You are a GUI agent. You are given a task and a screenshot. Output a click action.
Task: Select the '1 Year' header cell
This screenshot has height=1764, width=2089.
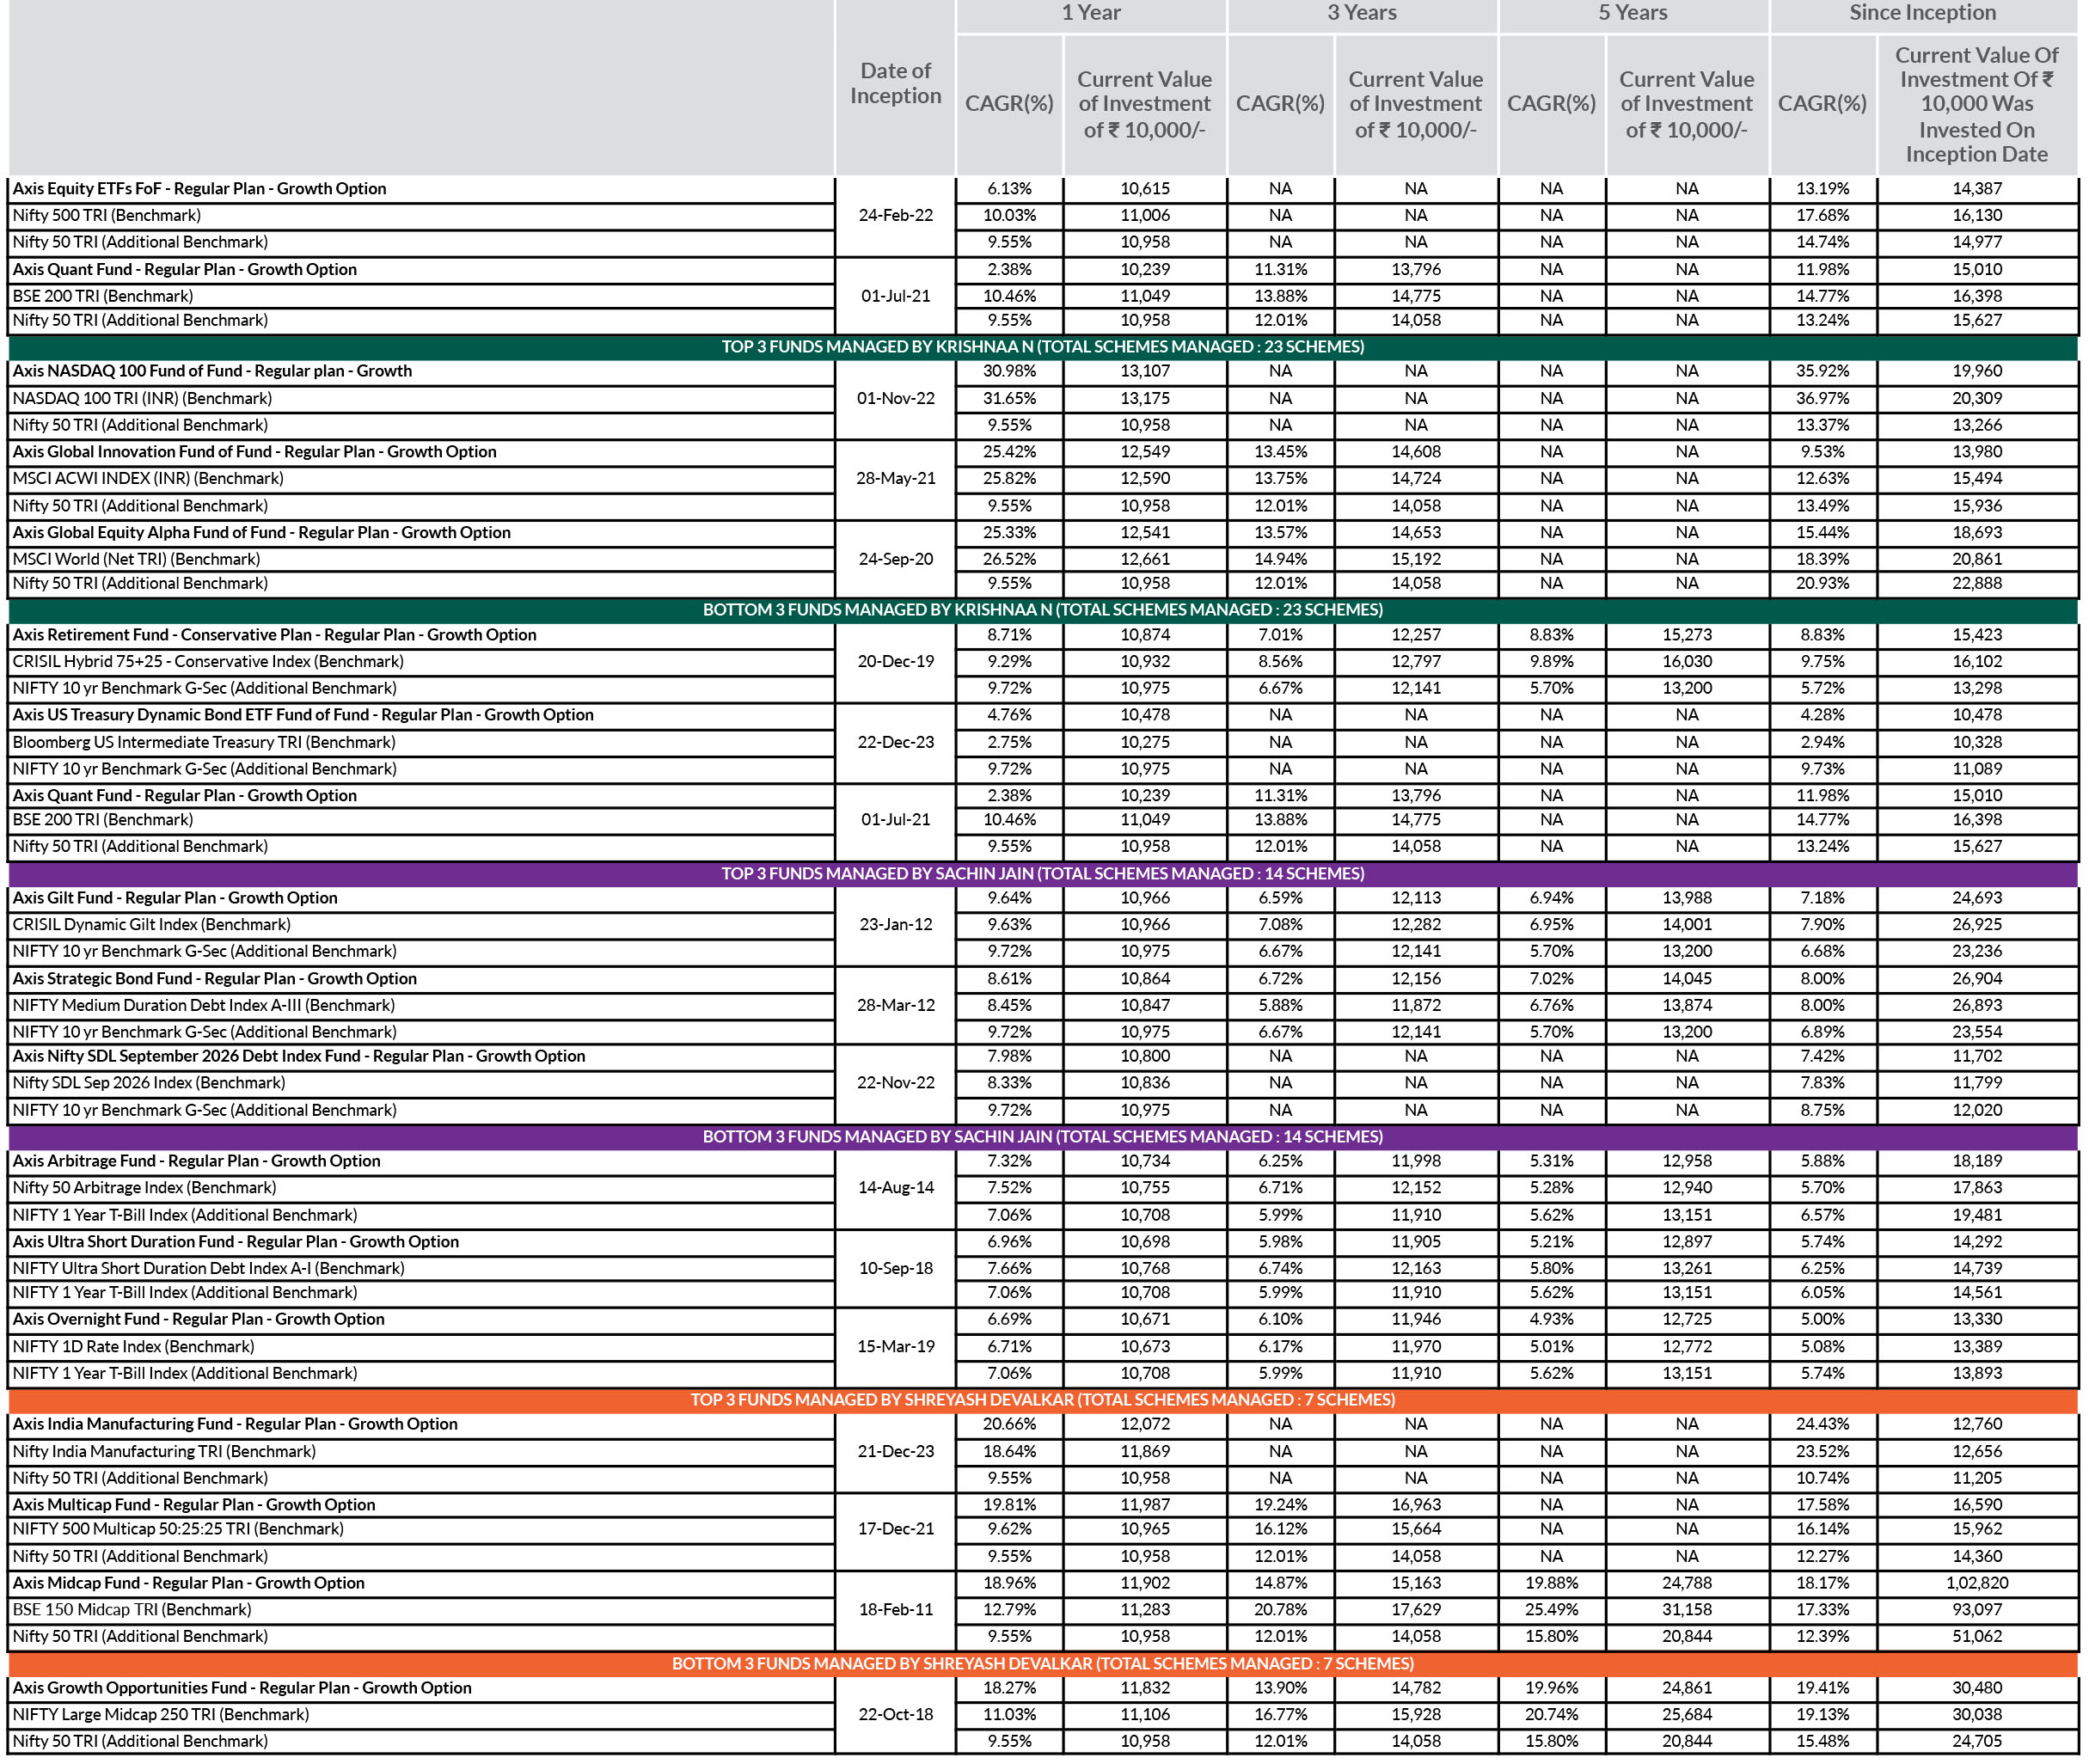pos(1090,13)
